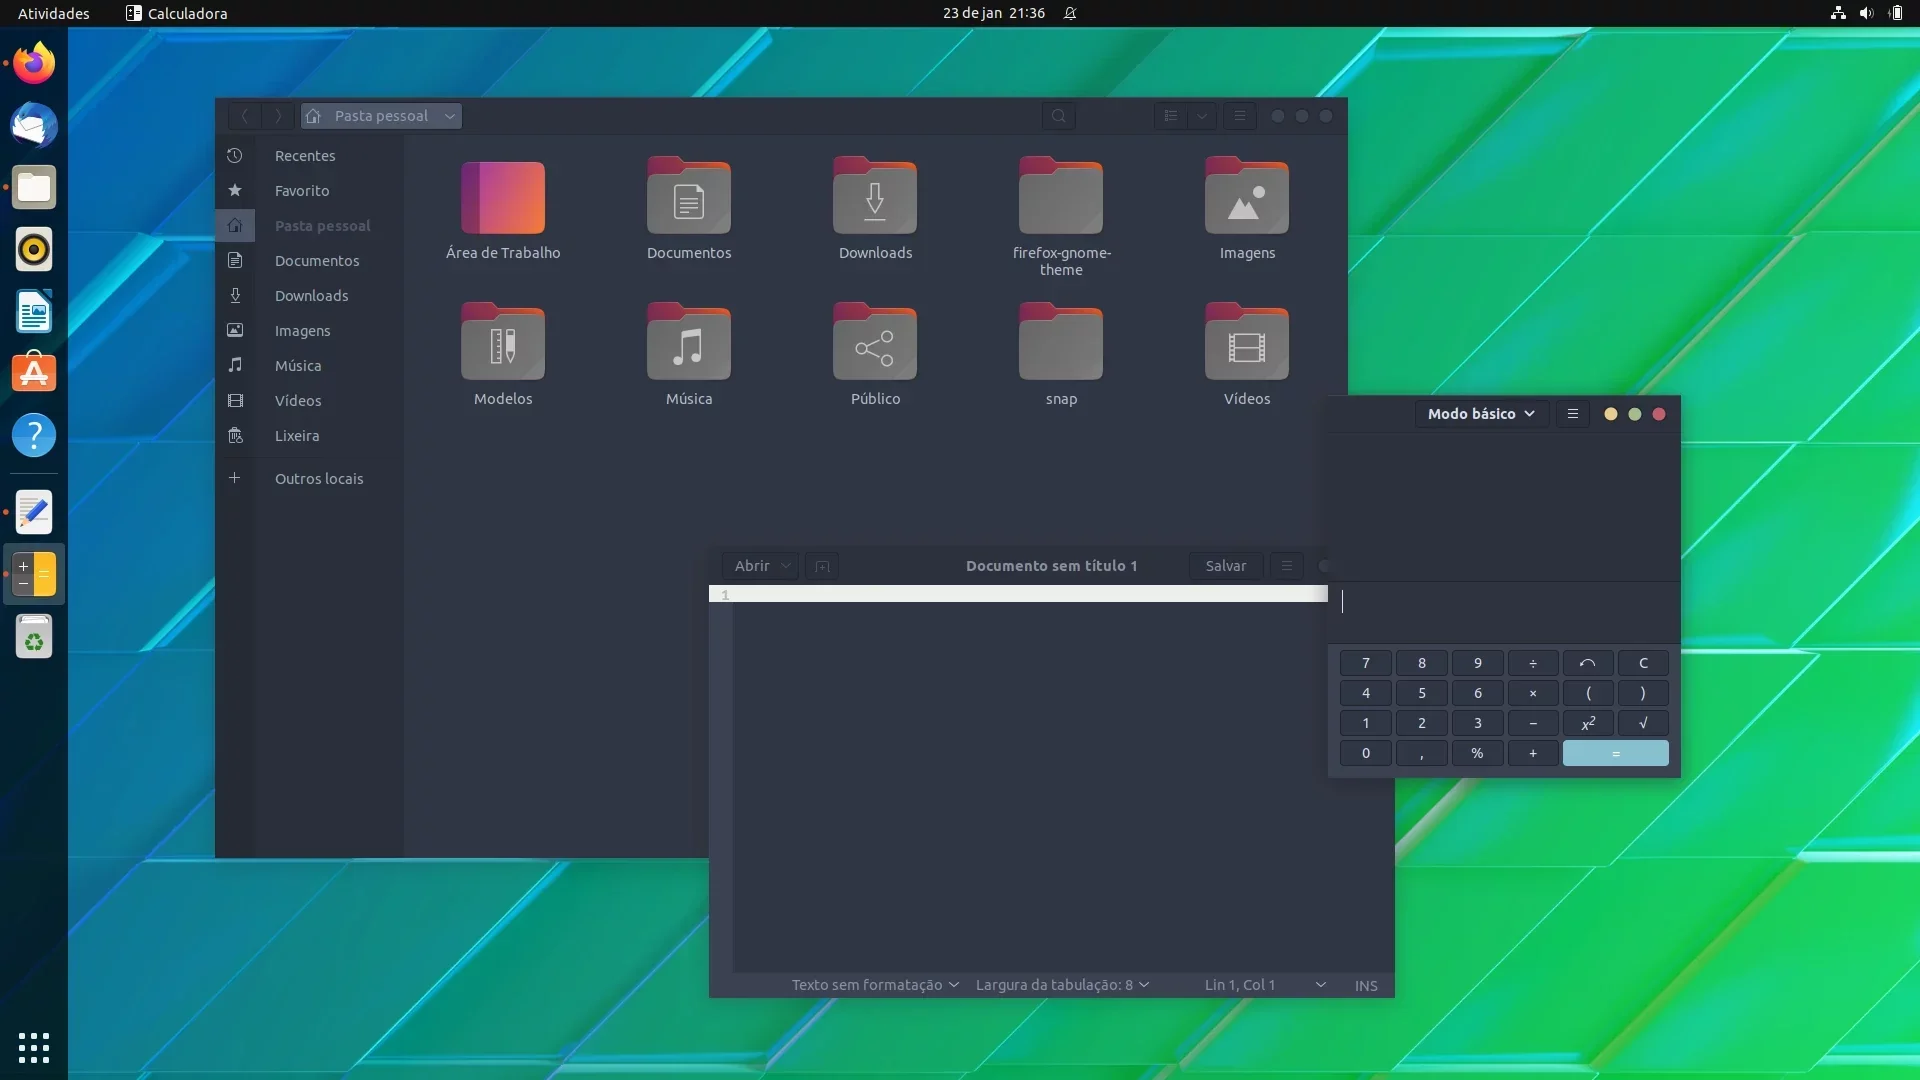Click Atividades in top bar
Viewport: 1920px width, 1080px height.
pos(54,13)
